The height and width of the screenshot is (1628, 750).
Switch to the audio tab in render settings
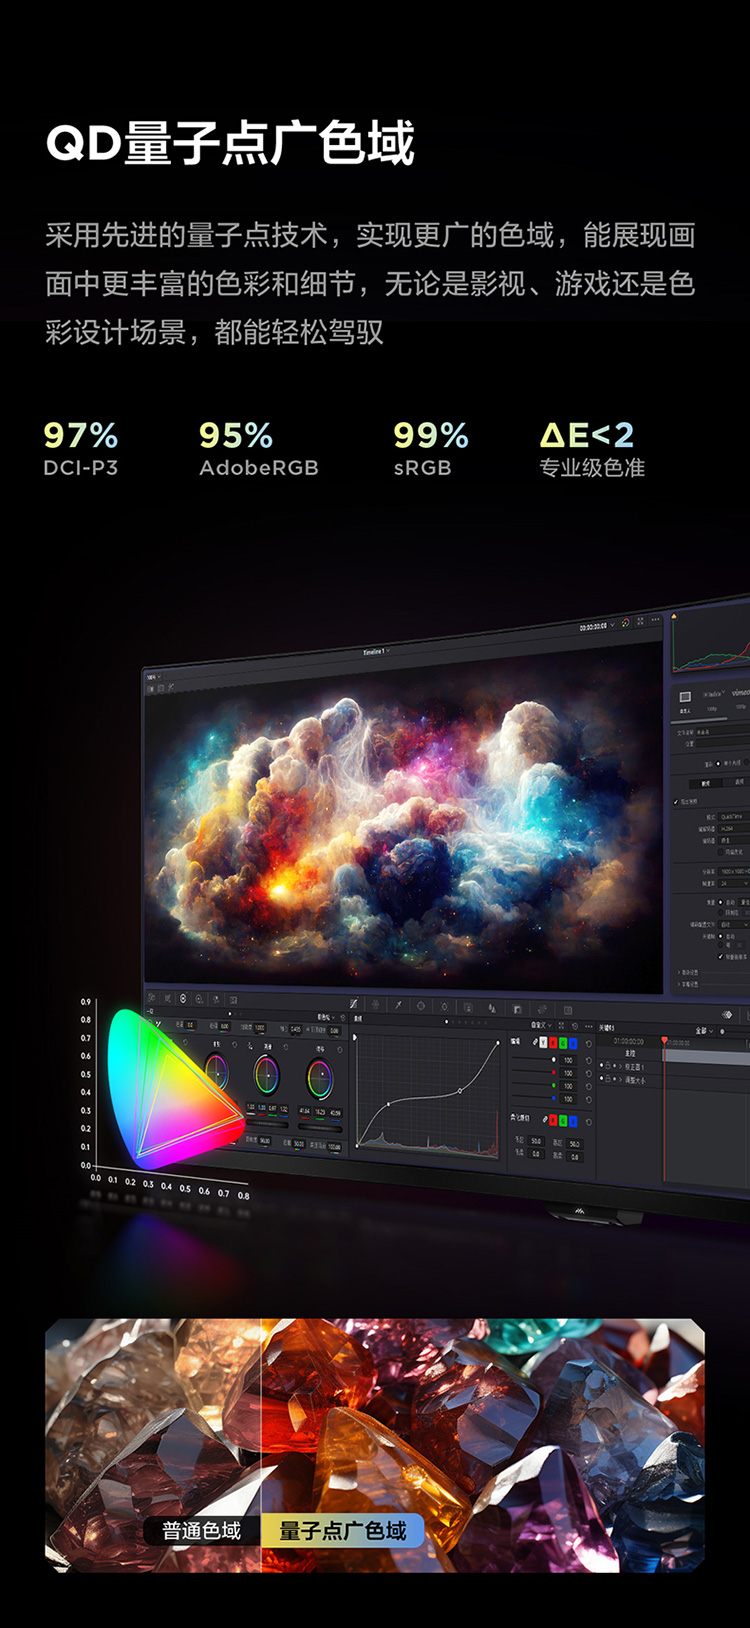[739, 781]
